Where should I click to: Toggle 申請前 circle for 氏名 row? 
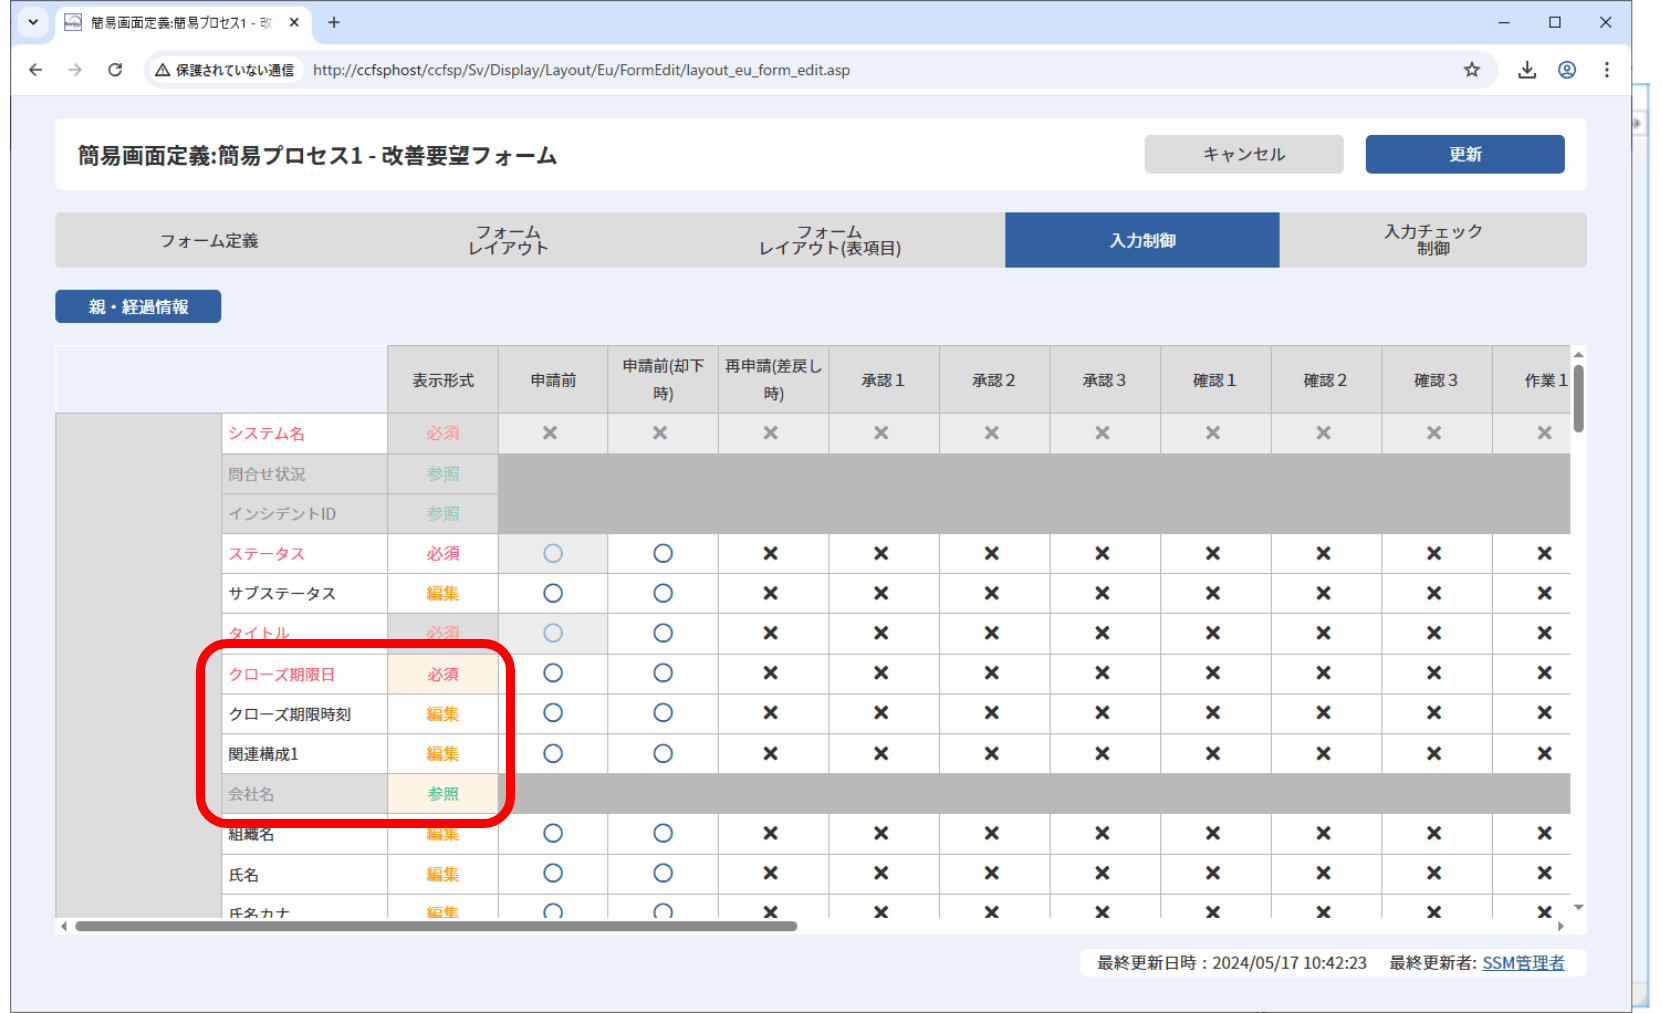tap(553, 873)
